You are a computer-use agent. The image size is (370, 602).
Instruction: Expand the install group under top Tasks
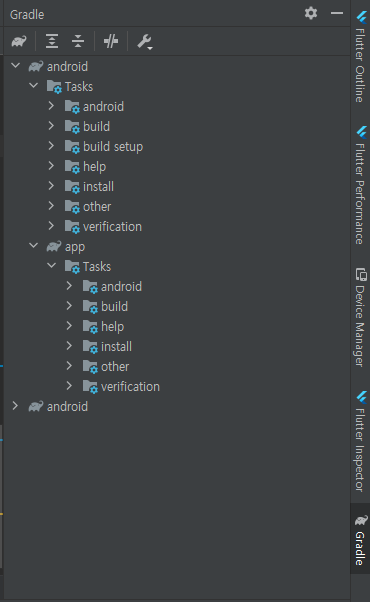pos(51,185)
